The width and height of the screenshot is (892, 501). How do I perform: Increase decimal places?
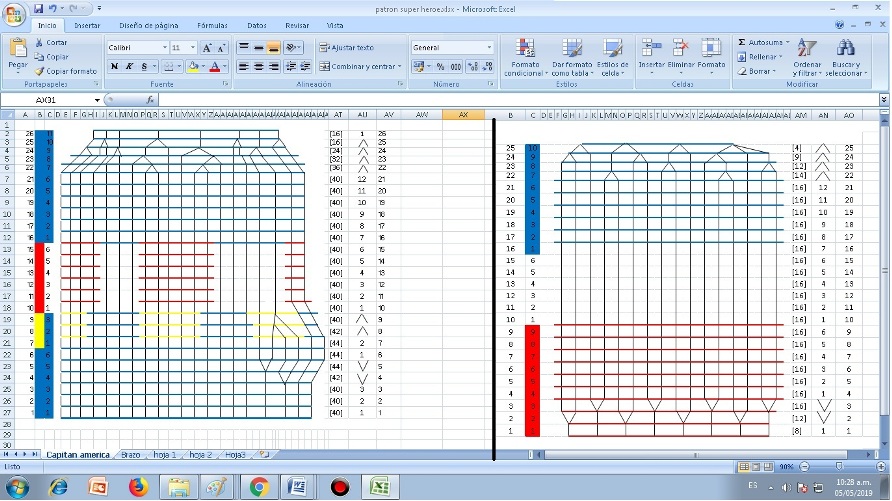[473, 67]
